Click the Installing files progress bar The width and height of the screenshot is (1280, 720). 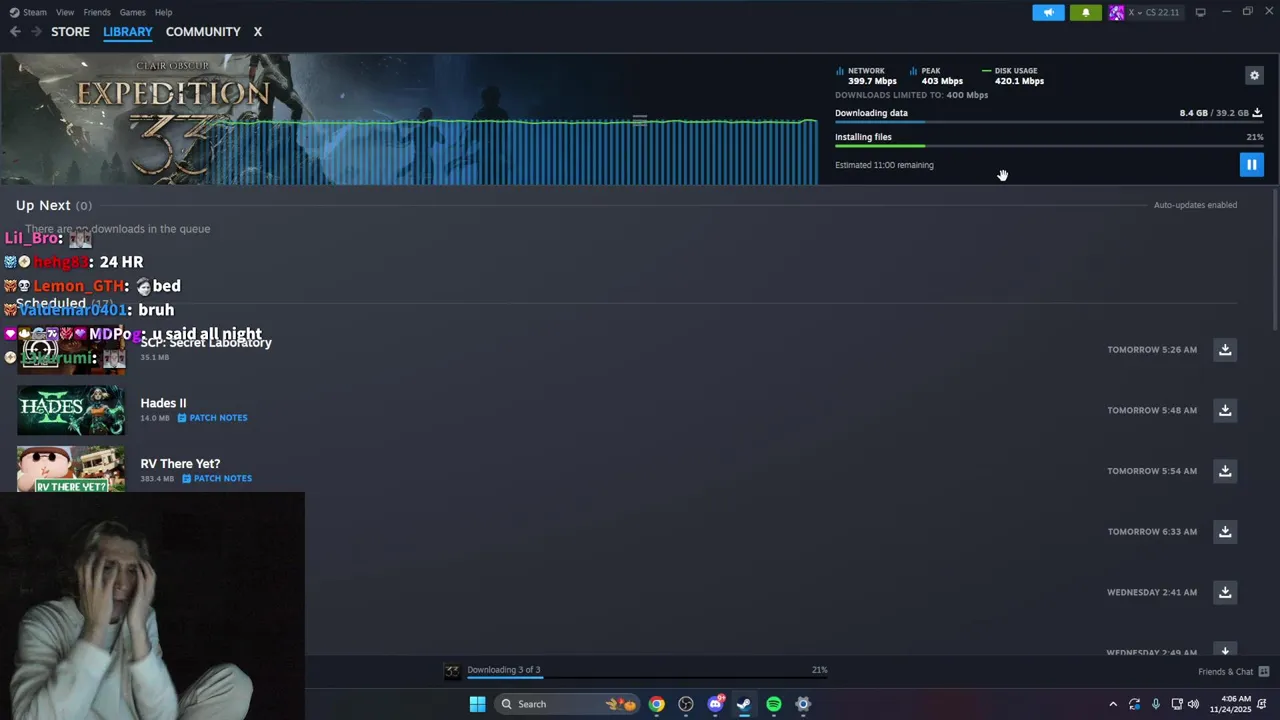1049,146
